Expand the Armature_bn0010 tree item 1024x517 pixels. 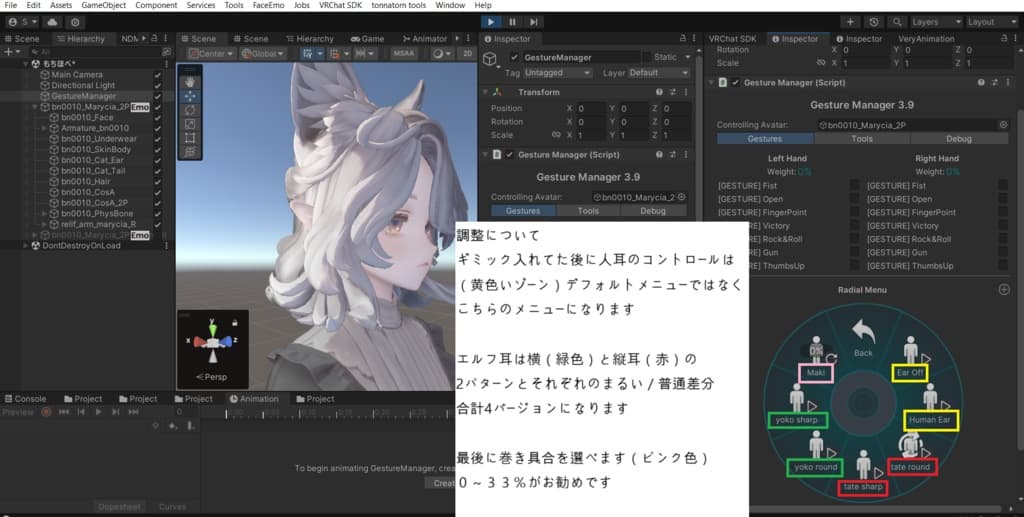click(x=44, y=128)
